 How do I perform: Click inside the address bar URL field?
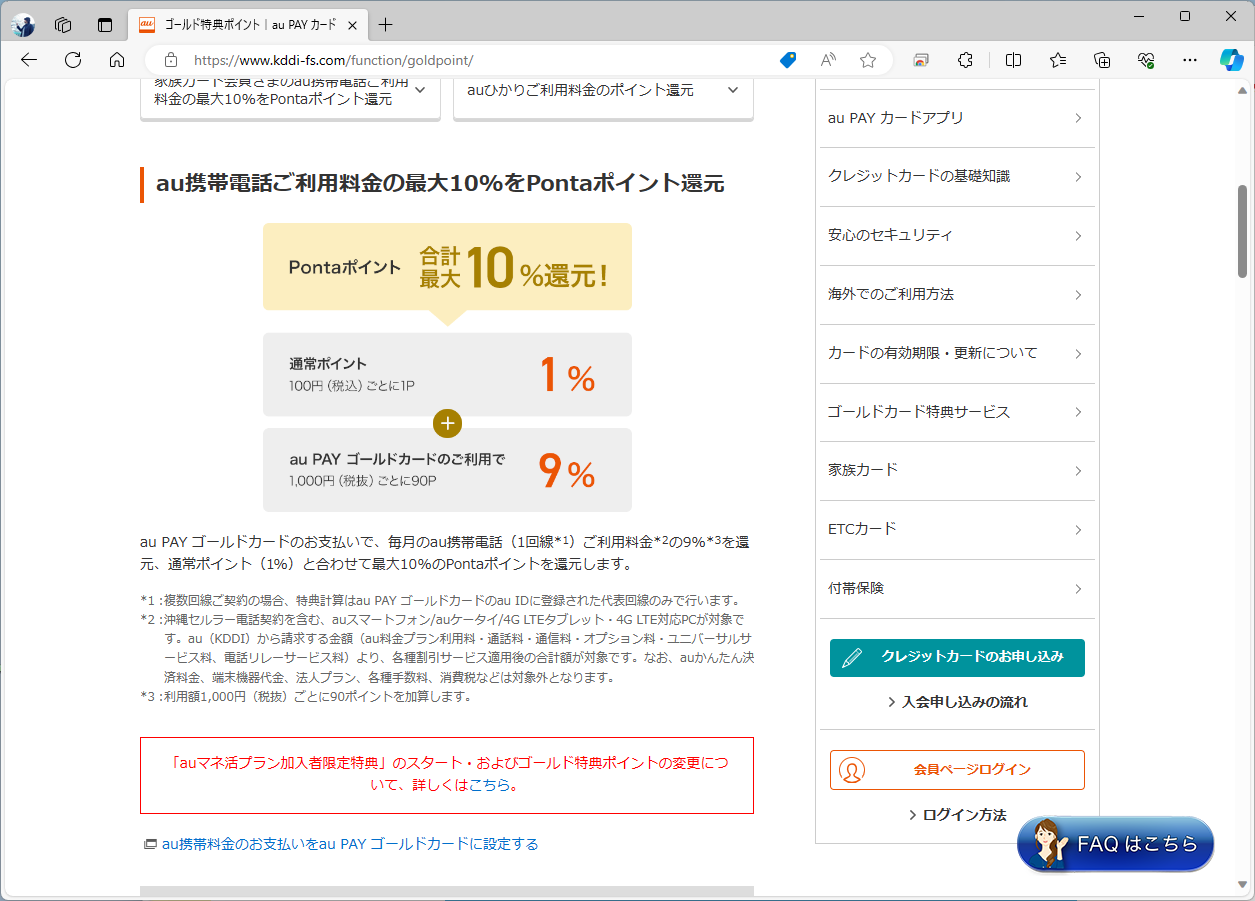coord(400,60)
